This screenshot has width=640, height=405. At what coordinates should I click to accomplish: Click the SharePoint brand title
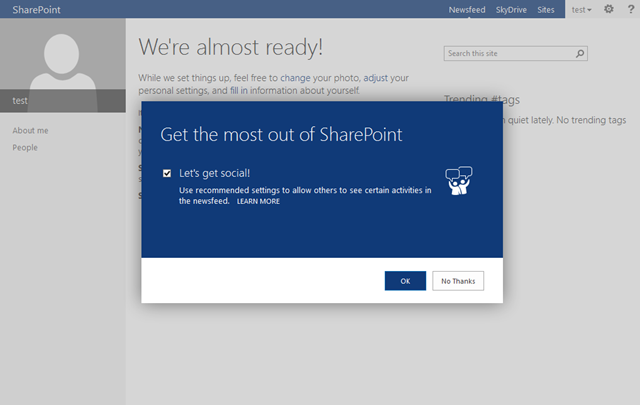[36, 9]
